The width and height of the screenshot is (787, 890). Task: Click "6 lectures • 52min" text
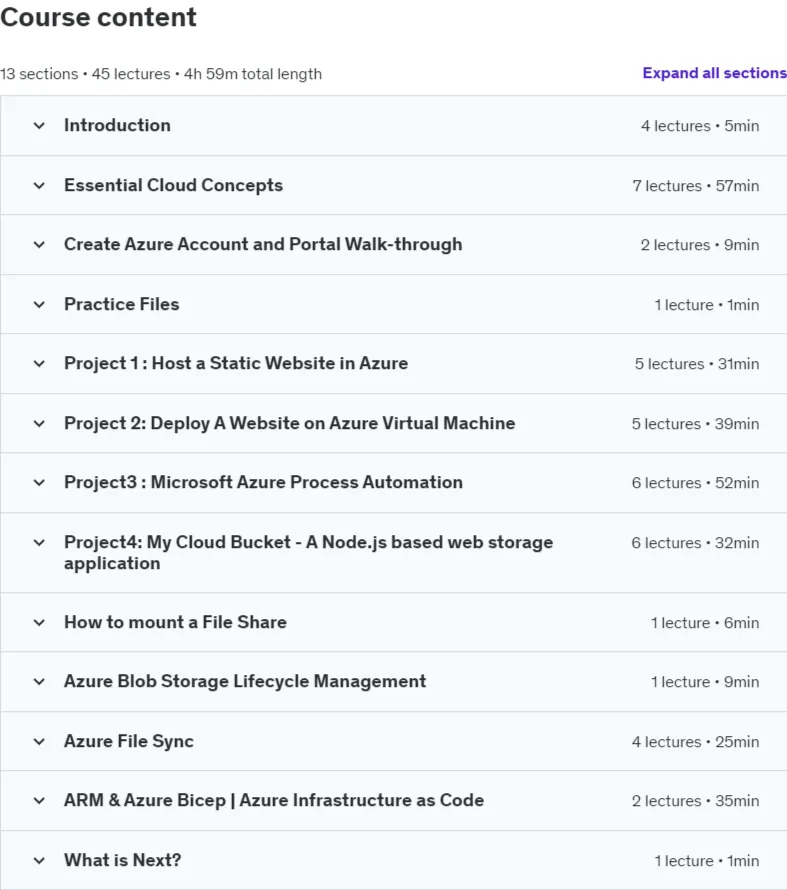pos(696,483)
